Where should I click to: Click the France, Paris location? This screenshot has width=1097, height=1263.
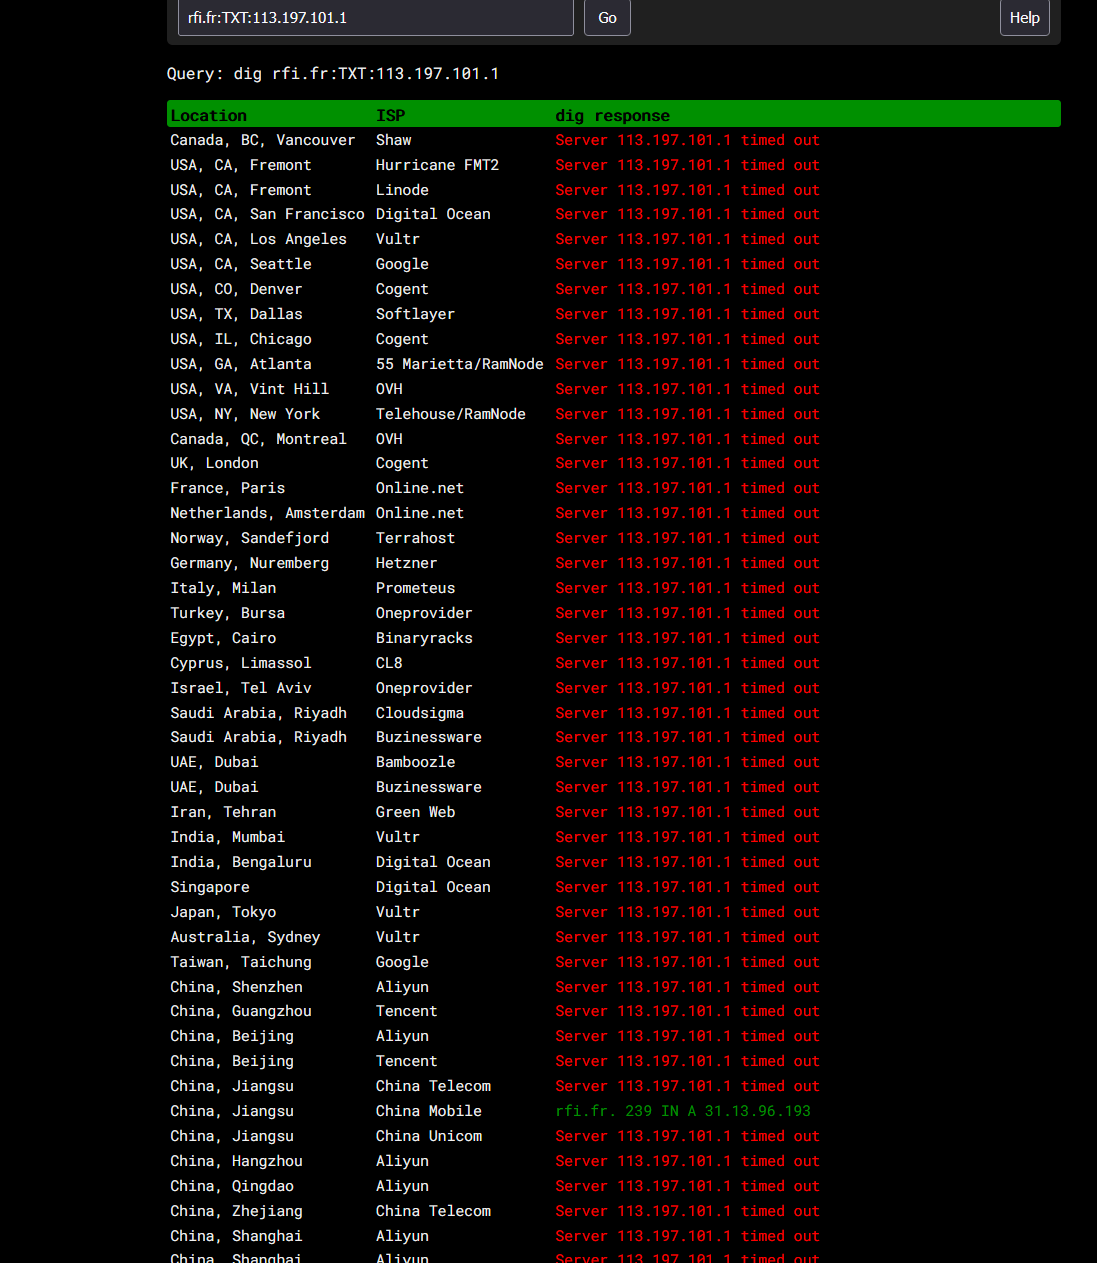click(x=227, y=488)
